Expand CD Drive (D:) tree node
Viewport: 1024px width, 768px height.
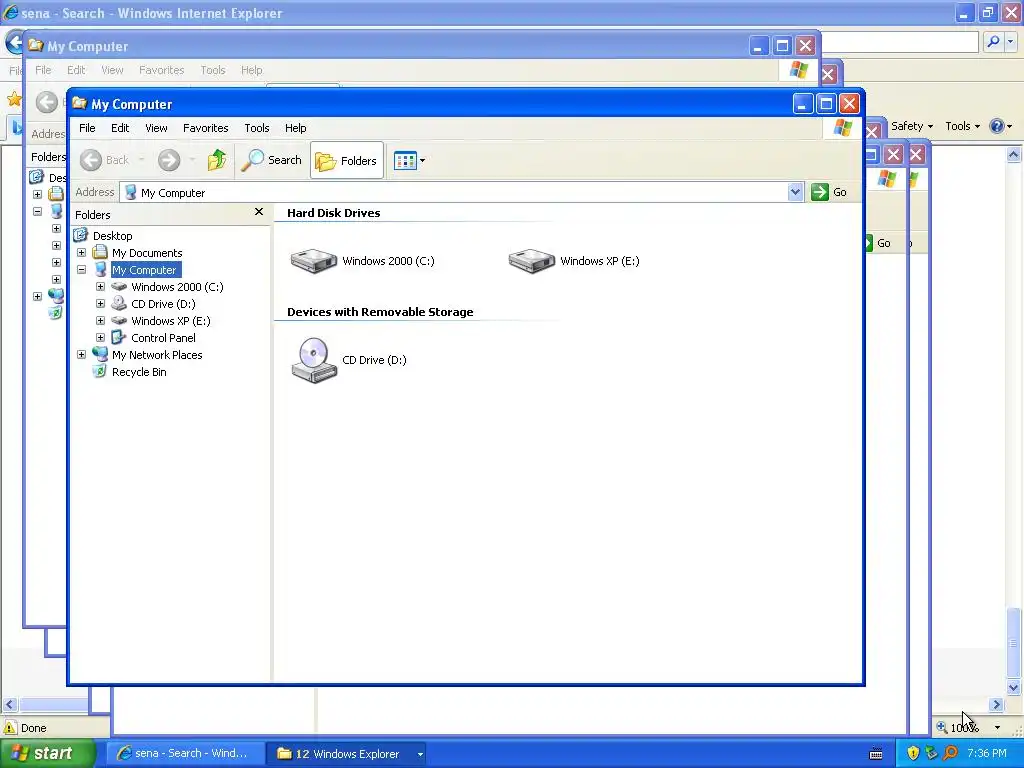pyautogui.click(x=101, y=304)
